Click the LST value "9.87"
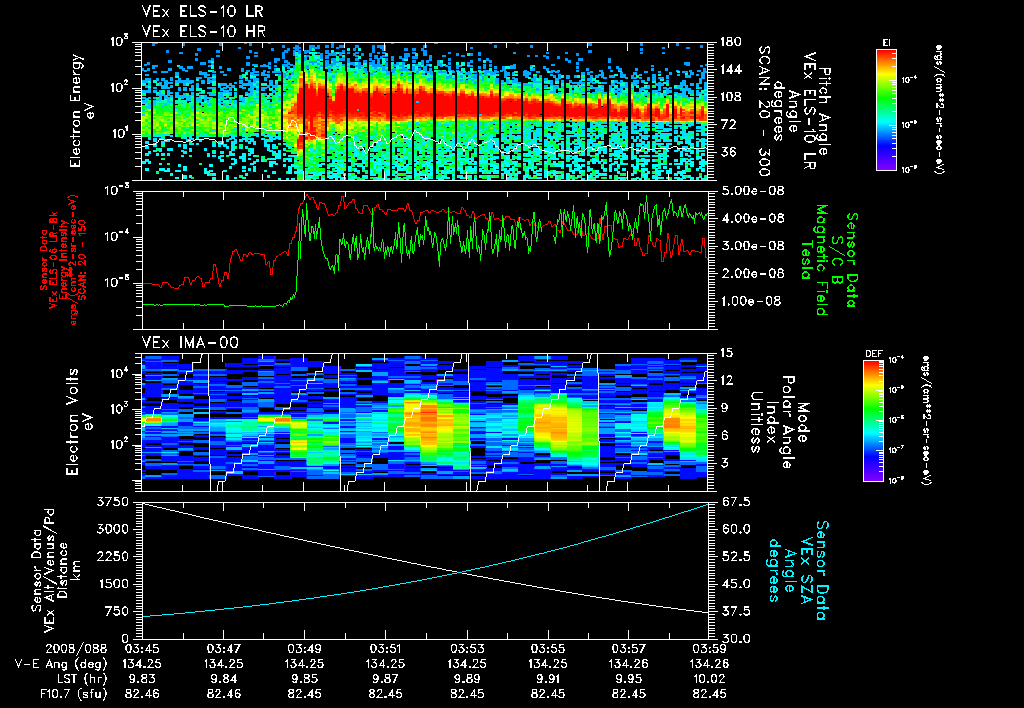 [x=385, y=679]
